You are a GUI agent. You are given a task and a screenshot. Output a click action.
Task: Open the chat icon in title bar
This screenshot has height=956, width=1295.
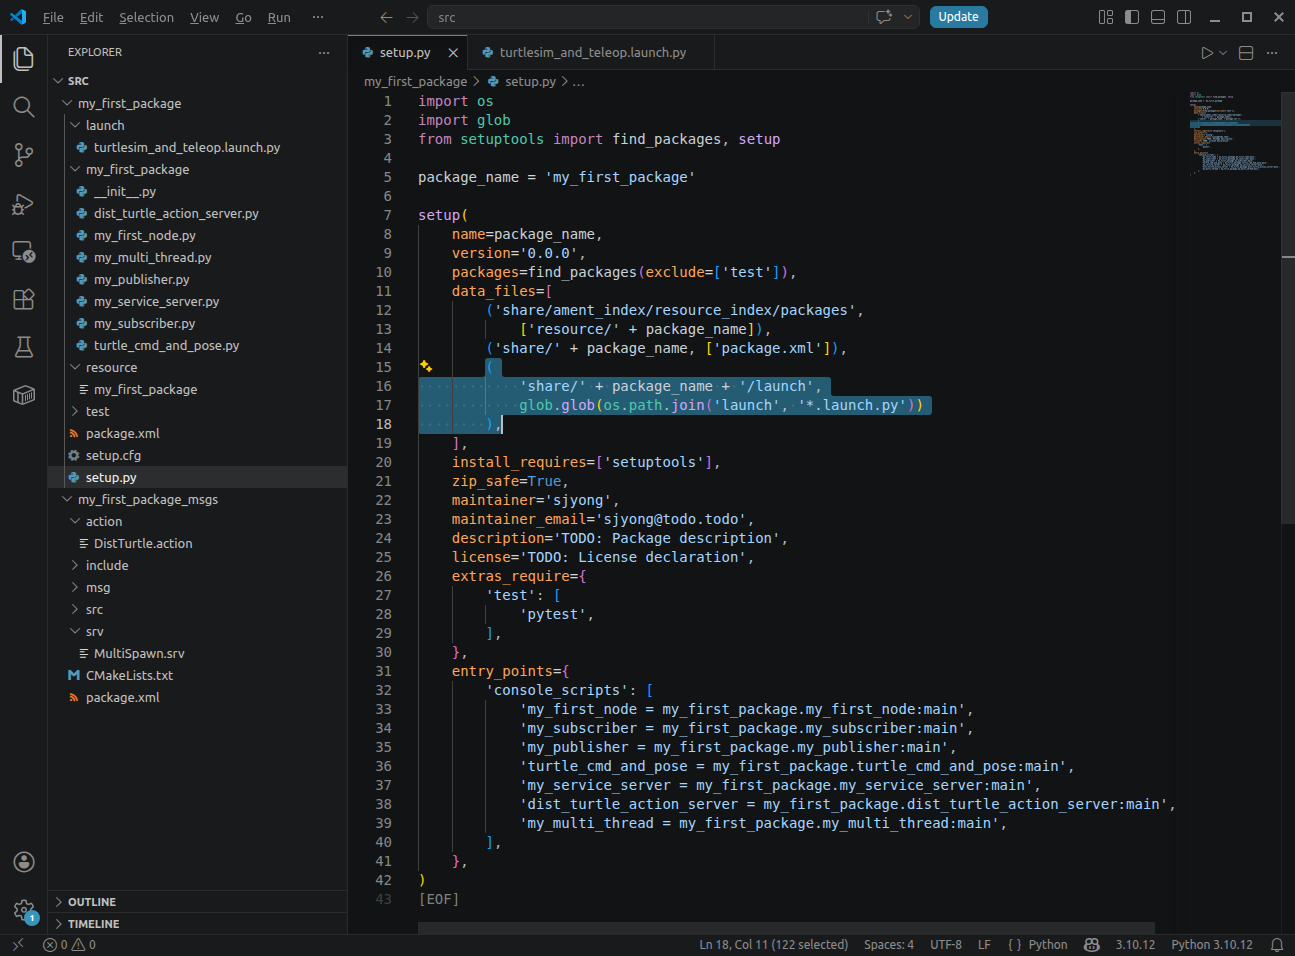pos(884,17)
